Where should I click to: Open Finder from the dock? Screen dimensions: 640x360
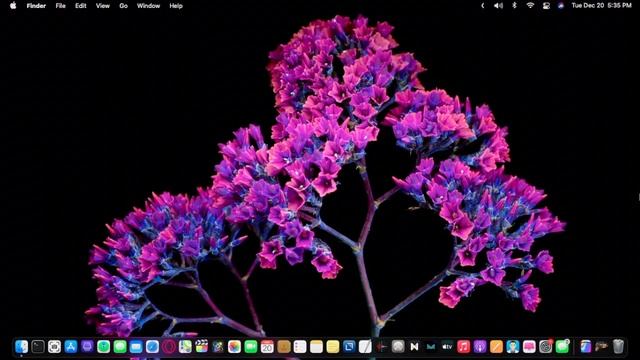coord(22,347)
